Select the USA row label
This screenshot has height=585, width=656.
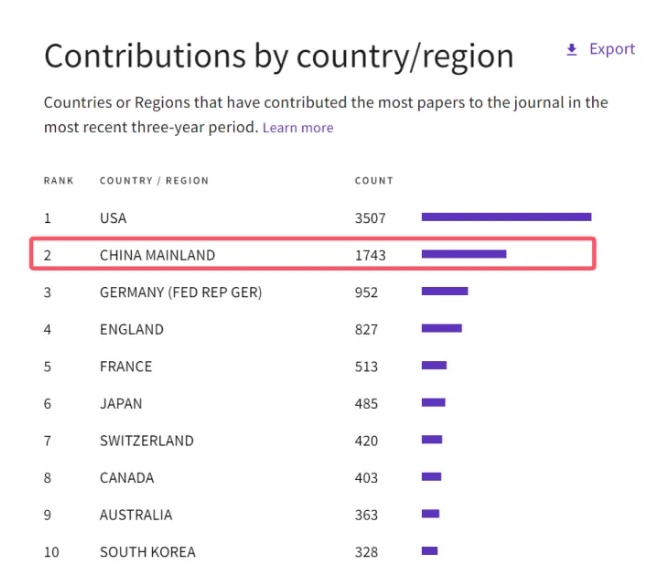click(113, 218)
